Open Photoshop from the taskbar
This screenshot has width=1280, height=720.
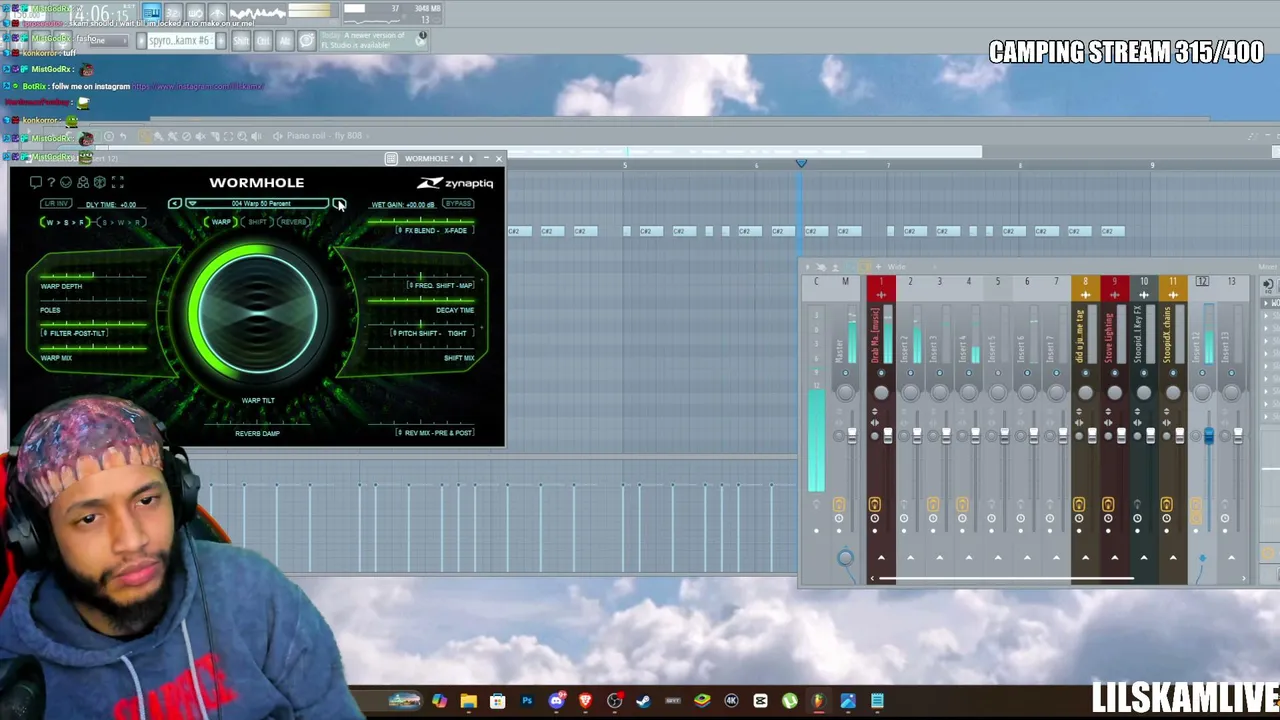pyautogui.click(x=527, y=701)
